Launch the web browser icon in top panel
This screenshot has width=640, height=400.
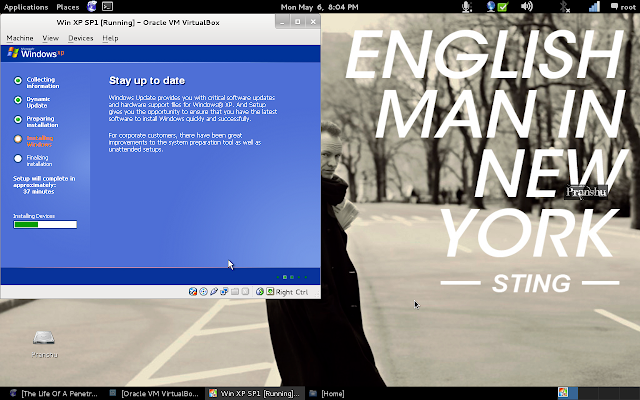[x=92, y=7]
